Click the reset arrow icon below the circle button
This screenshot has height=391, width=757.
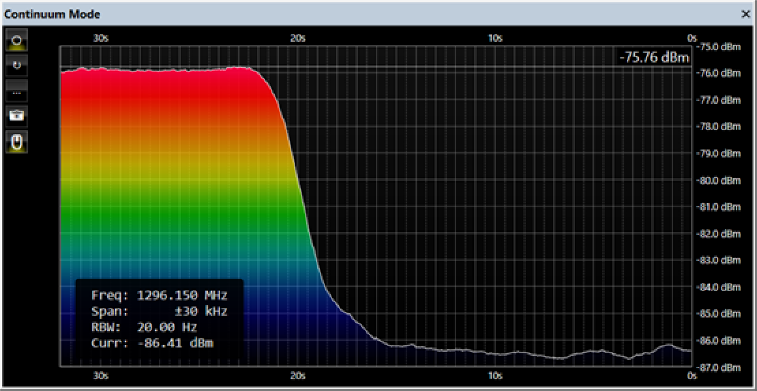coord(16,65)
